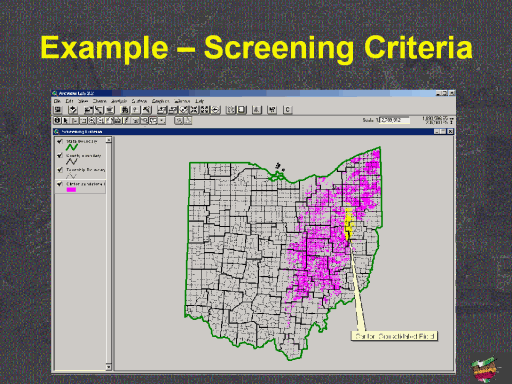Open the Draw tool dropdown in toolbar
This screenshot has width=512, height=384.
[161, 120]
